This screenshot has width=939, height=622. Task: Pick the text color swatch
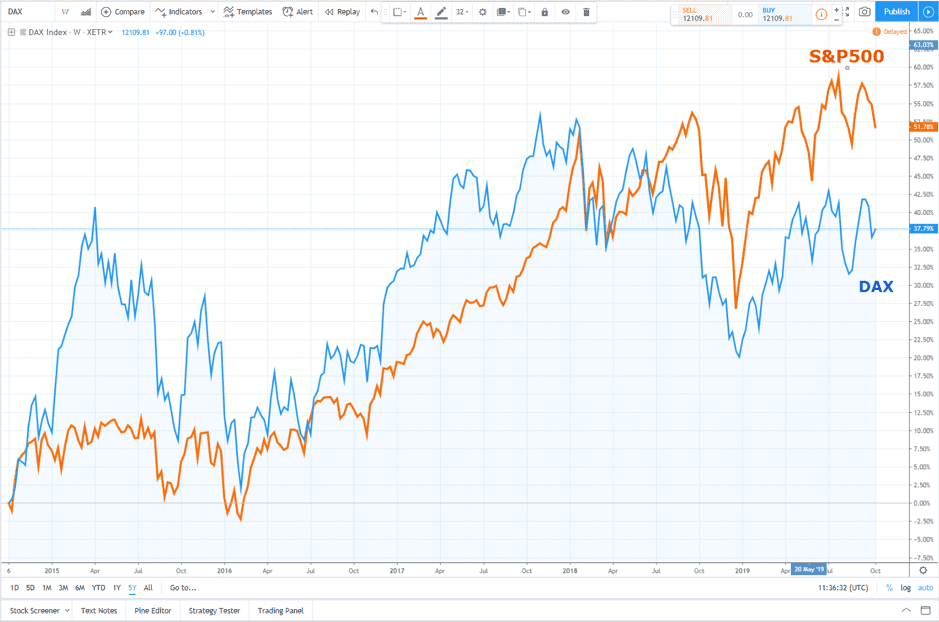coord(419,12)
